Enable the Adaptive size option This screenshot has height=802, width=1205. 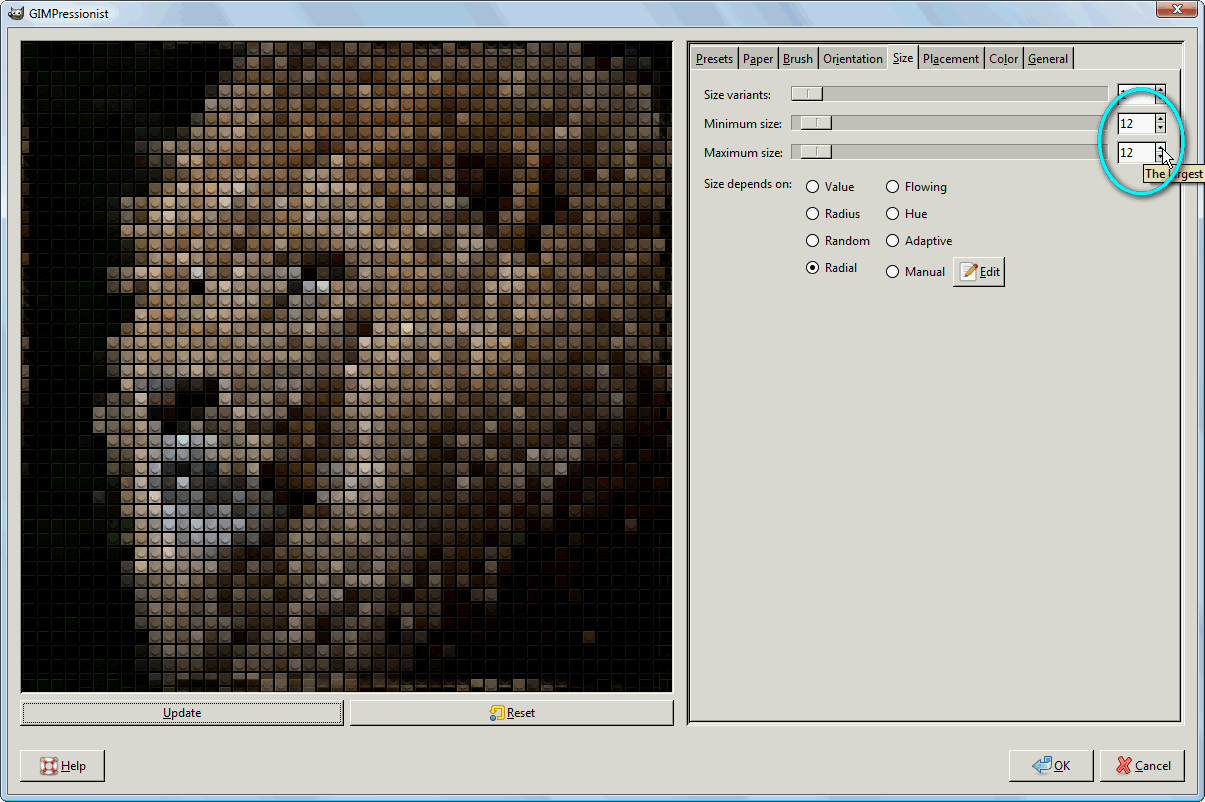coord(919,241)
